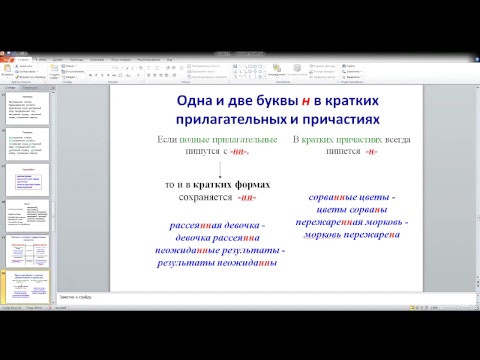This screenshot has height=360, width=480.
Task: Open the orange Файл tab
Action: (x=7, y=60)
